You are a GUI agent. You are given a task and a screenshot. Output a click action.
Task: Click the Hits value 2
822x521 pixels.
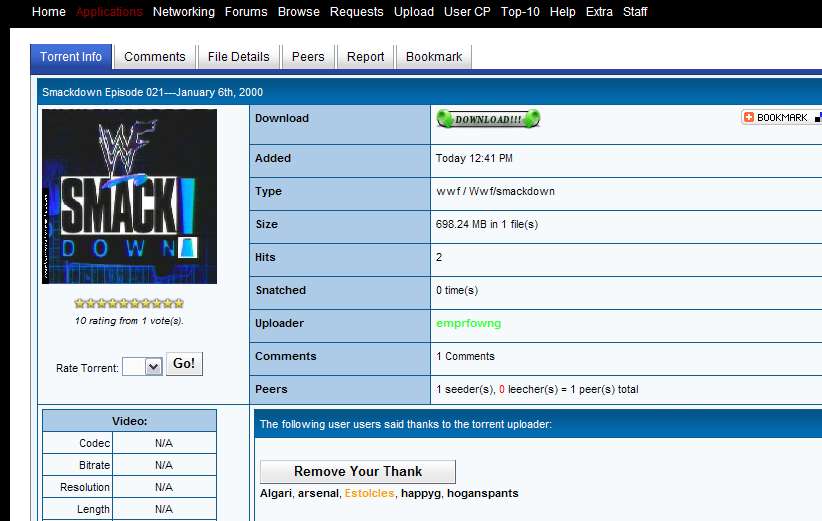tap(439, 257)
